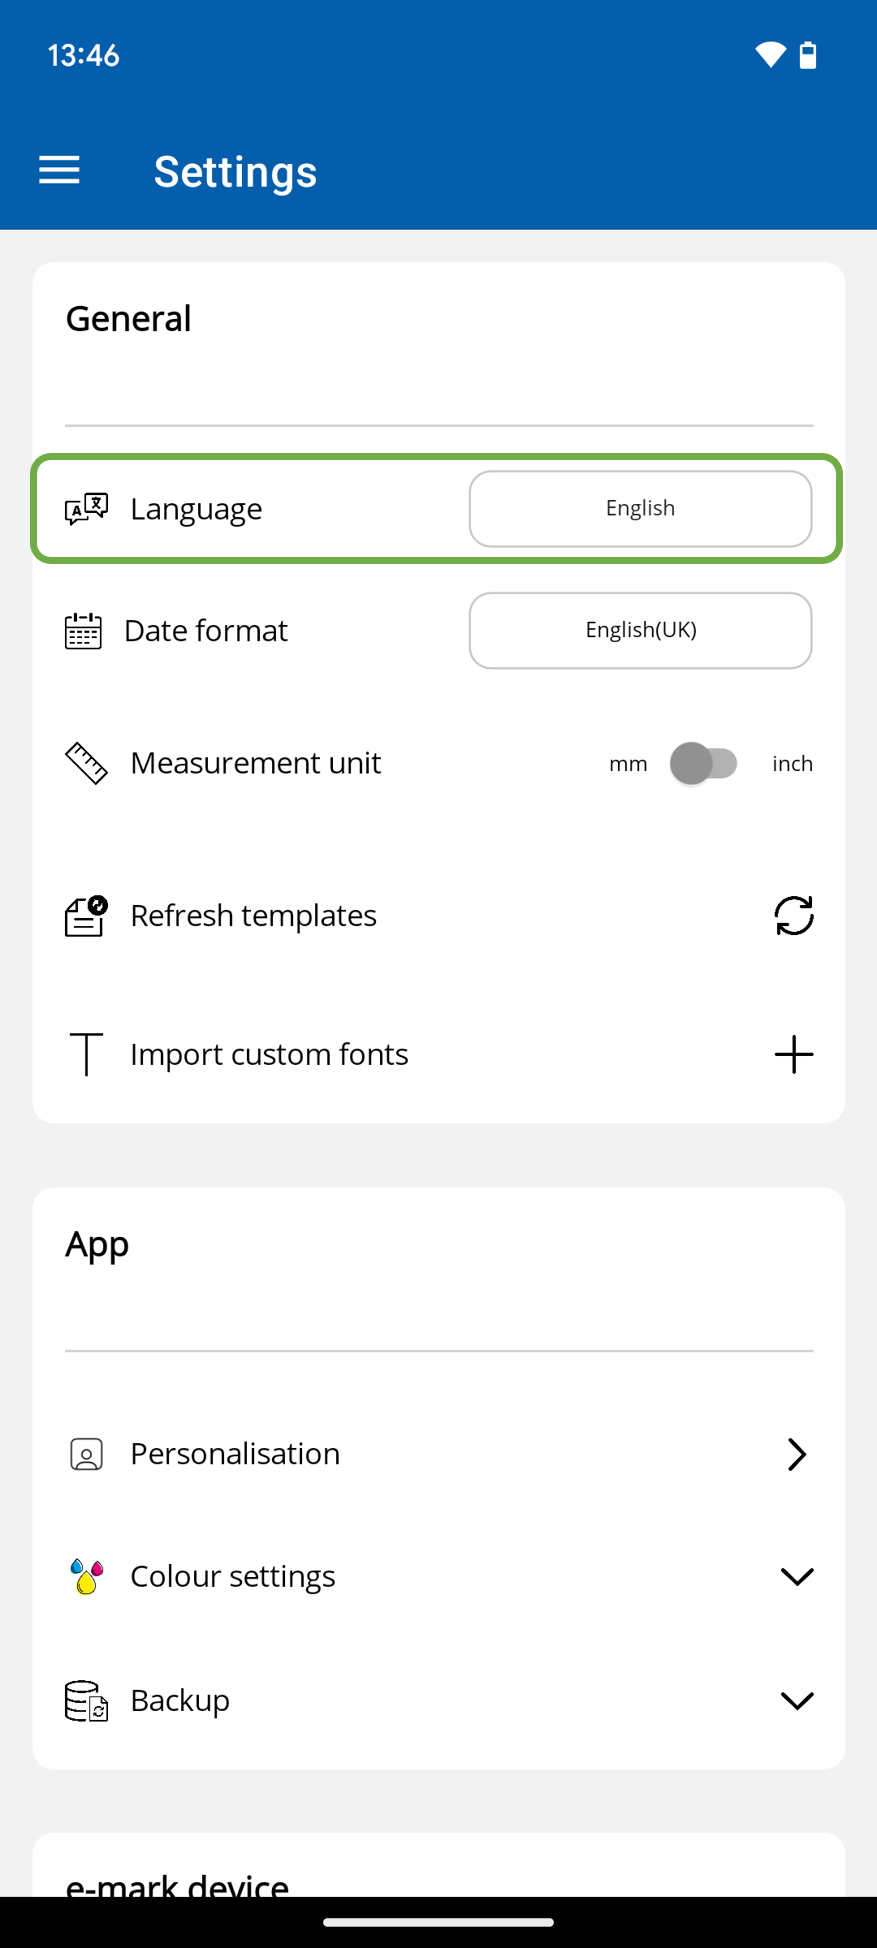877x1948 pixels.
Task: Tap the Refresh templates sync icon
Action: [x=793, y=915]
